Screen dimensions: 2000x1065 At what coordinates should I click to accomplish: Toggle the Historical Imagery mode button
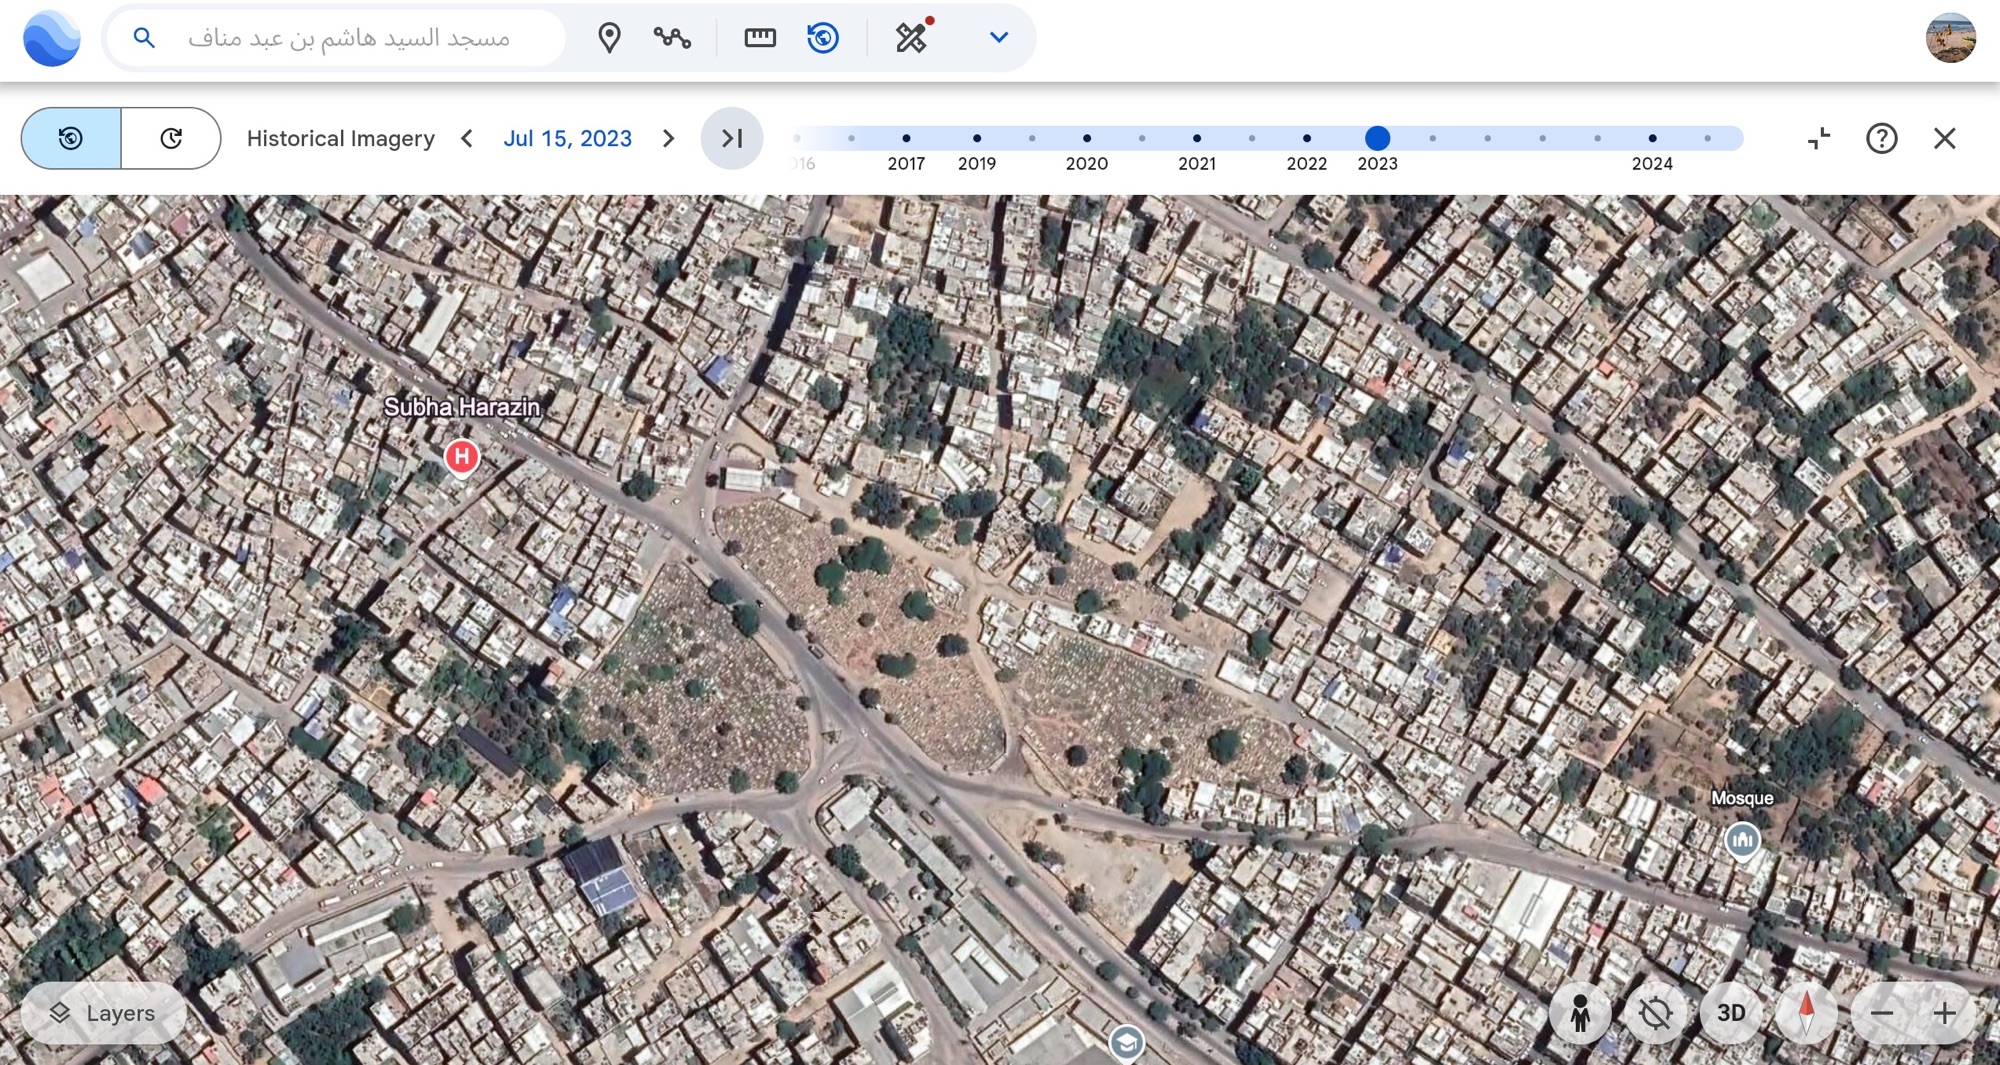[x=71, y=138]
